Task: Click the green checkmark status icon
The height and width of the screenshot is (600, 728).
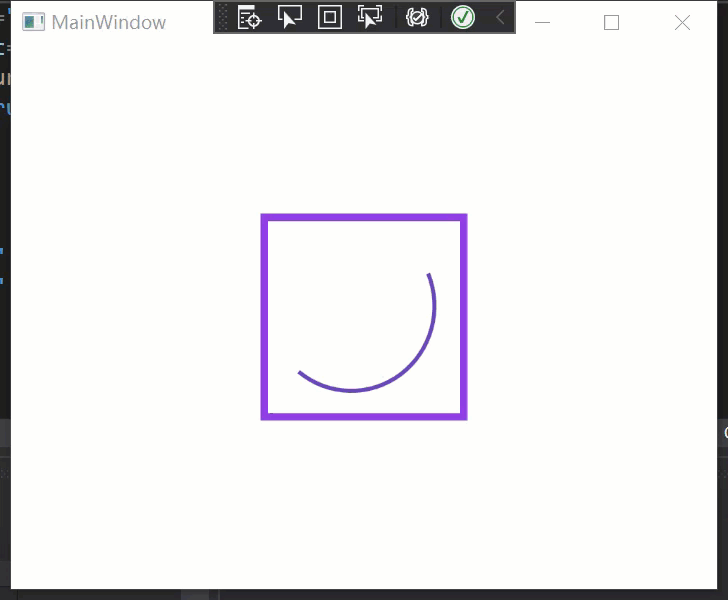Action: click(x=463, y=18)
